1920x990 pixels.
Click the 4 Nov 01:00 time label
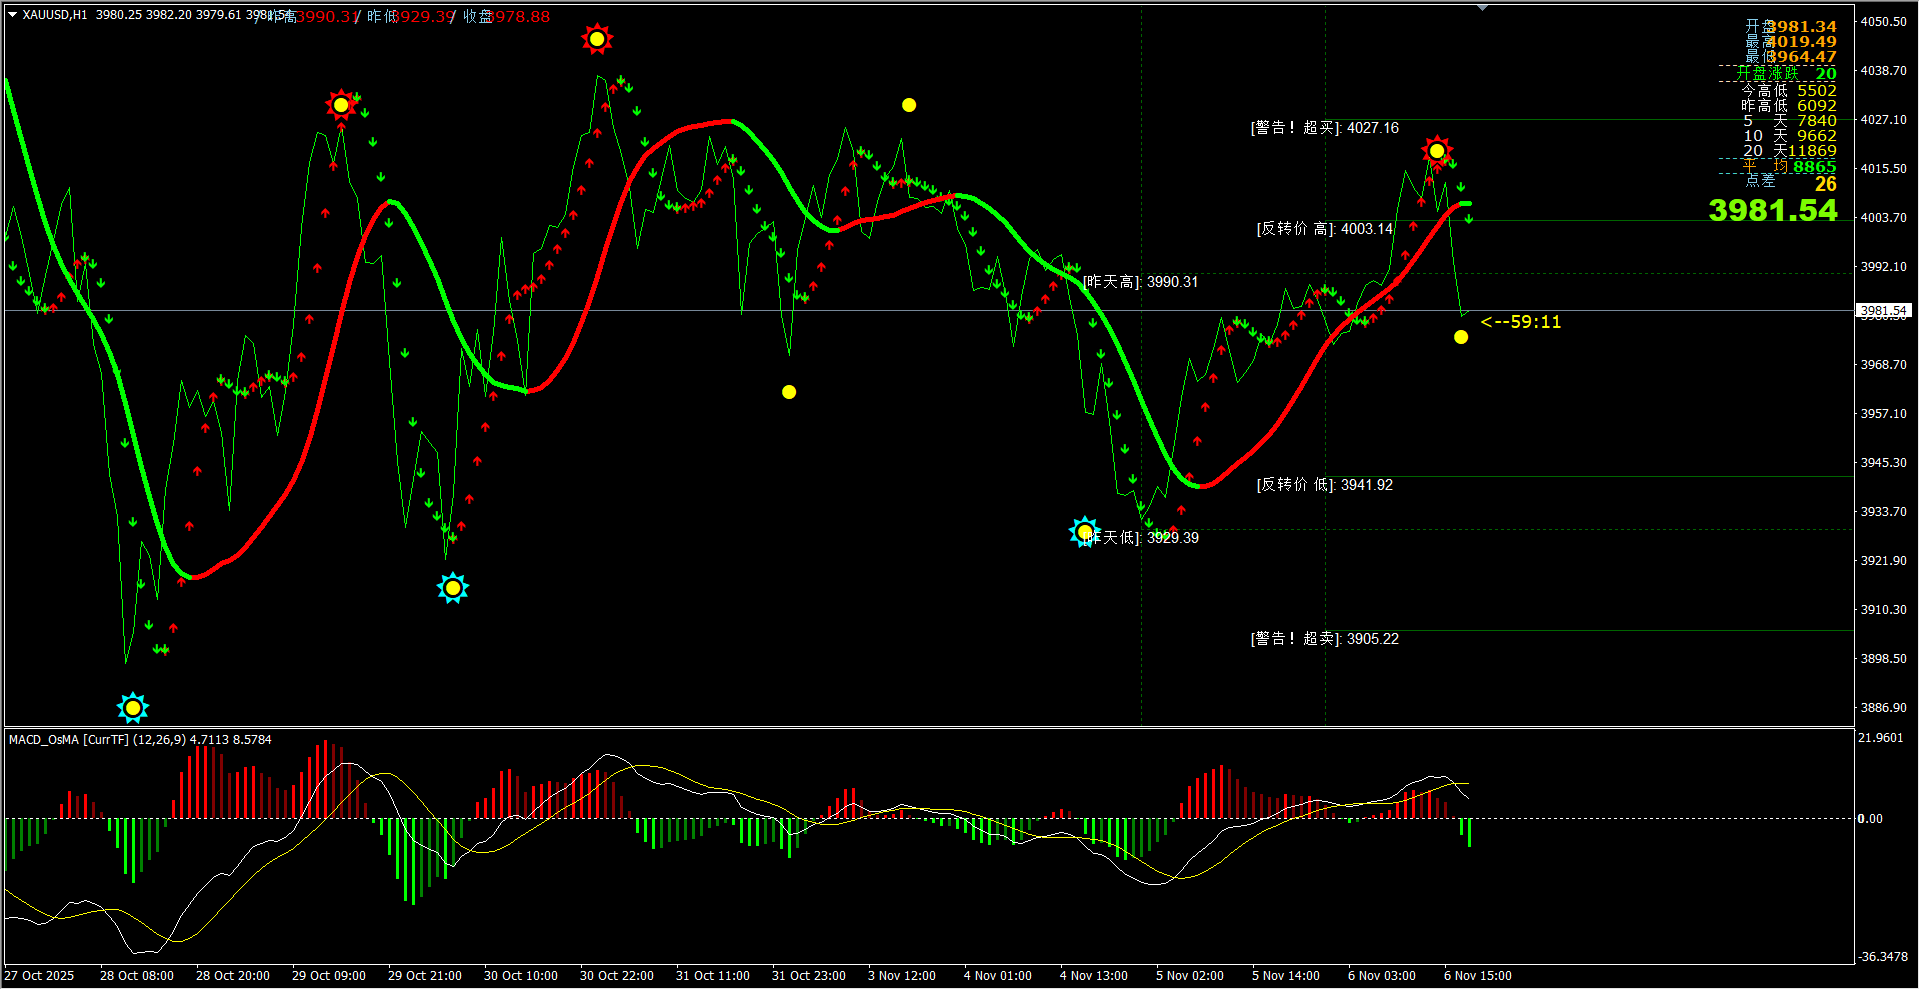pyautogui.click(x=998, y=976)
